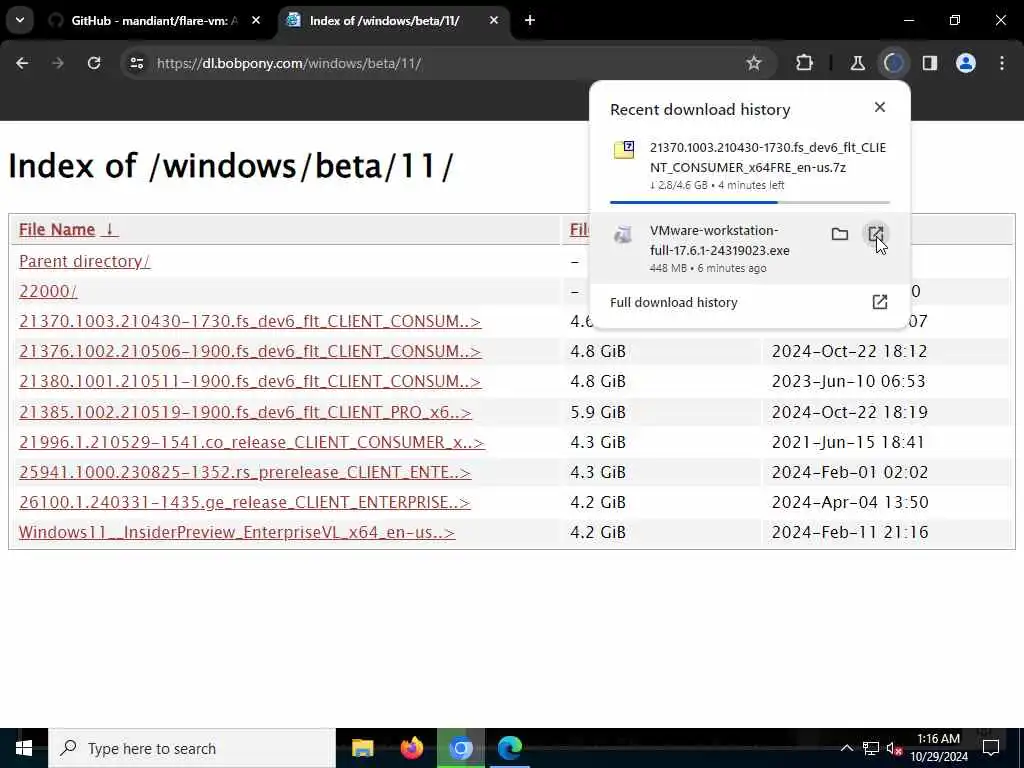Select date 2024-Apr-04 13:50

coord(850,502)
